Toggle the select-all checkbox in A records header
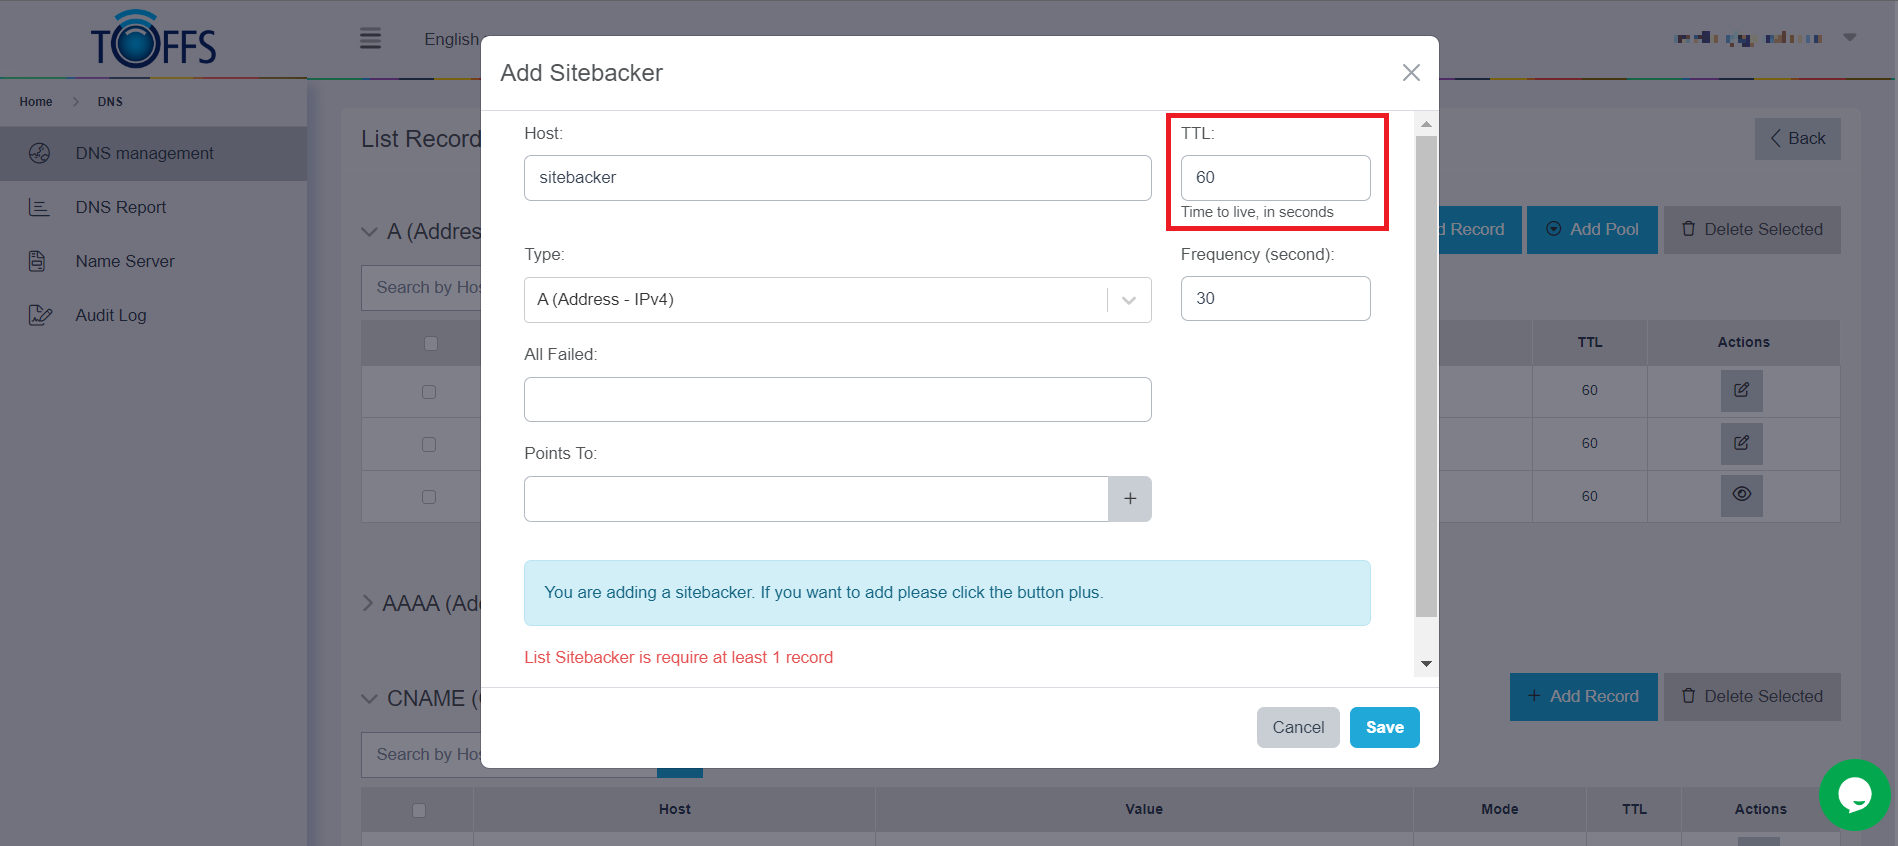This screenshot has height=846, width=1898. click(x=431, y=343)
